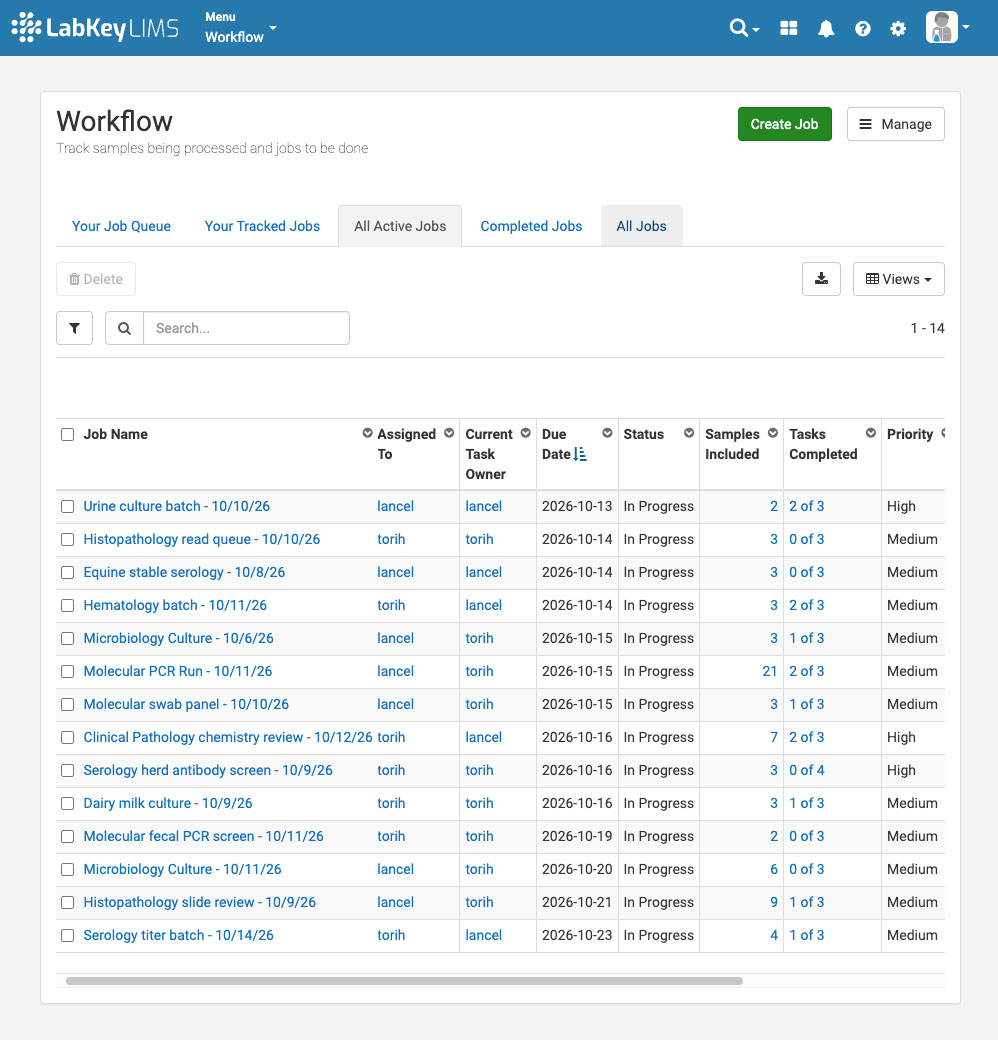Check the Serology herd antibody screen row
The width and height of the screenshot is (998, 1040).
(67, 771)
